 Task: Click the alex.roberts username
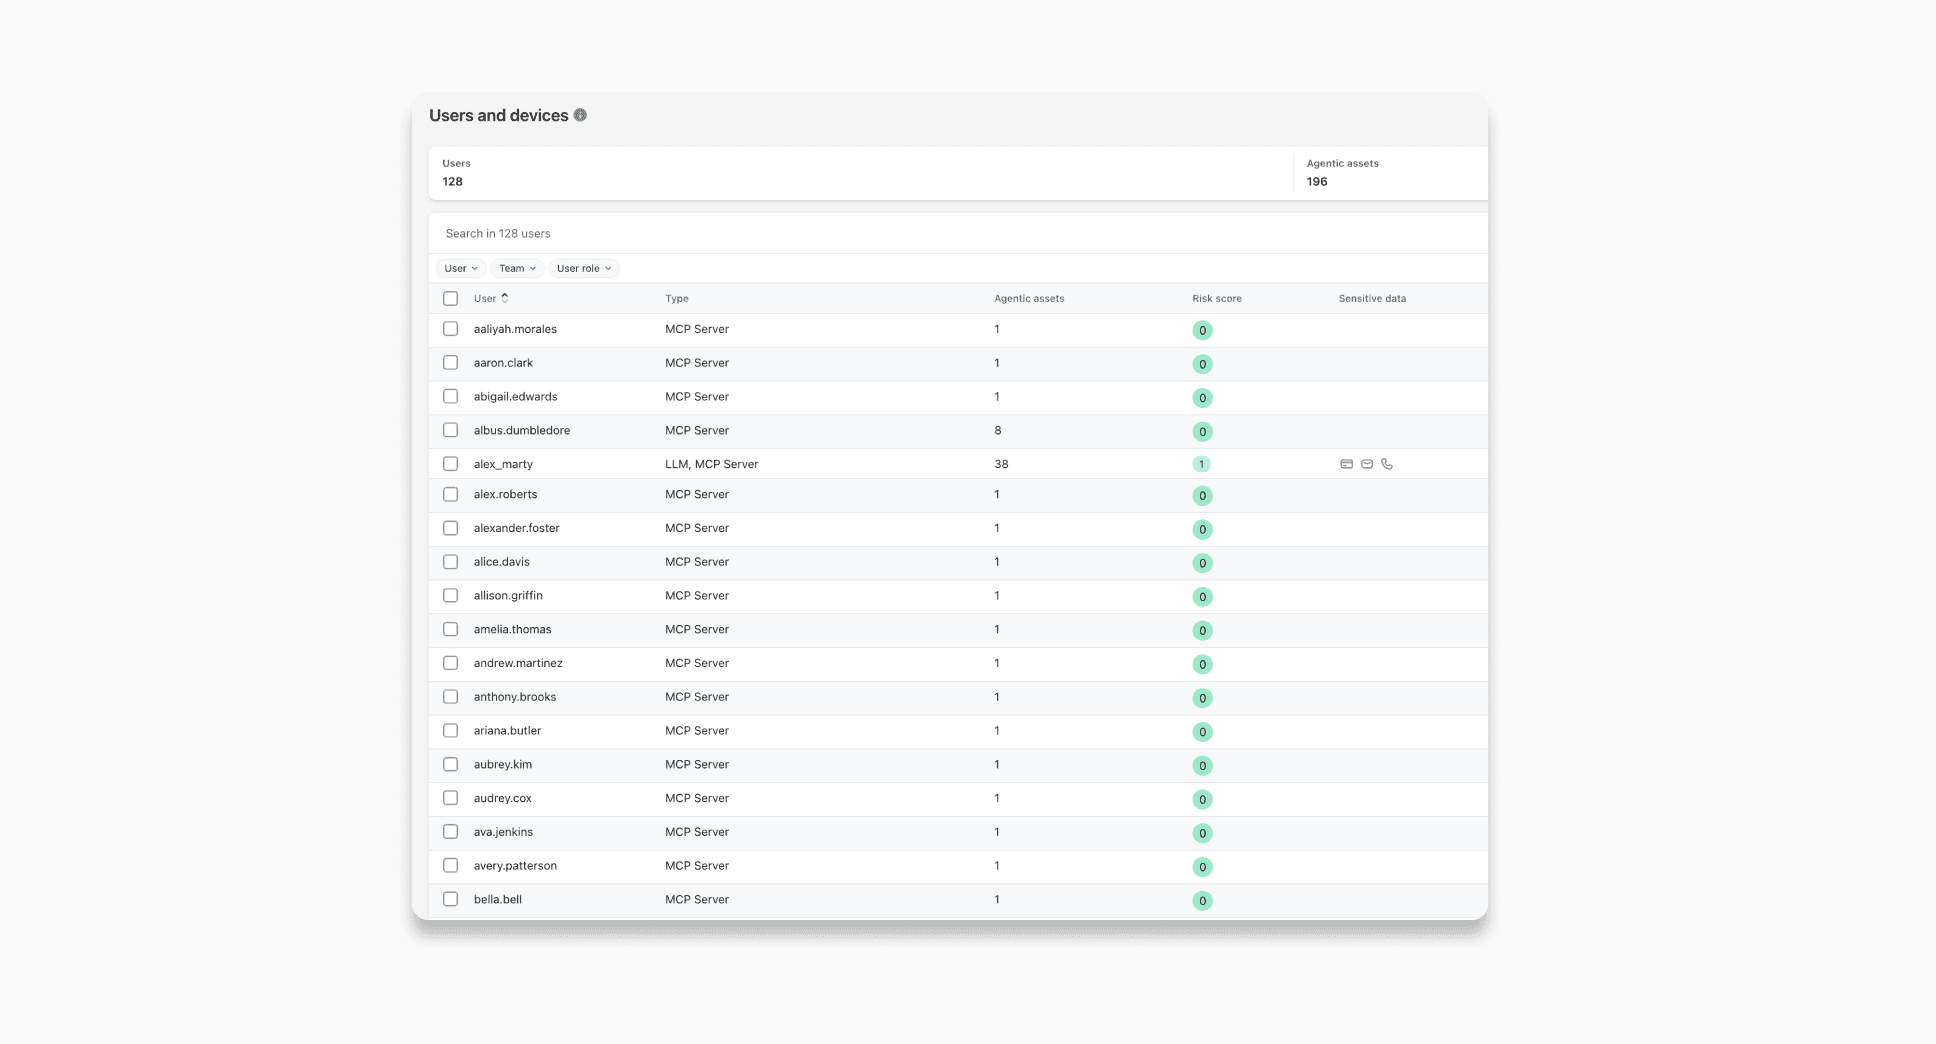(x=505, y=494)
